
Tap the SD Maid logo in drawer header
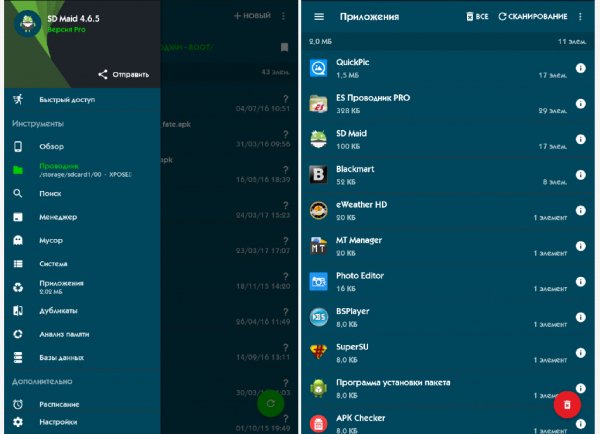(x=28, y=24)
